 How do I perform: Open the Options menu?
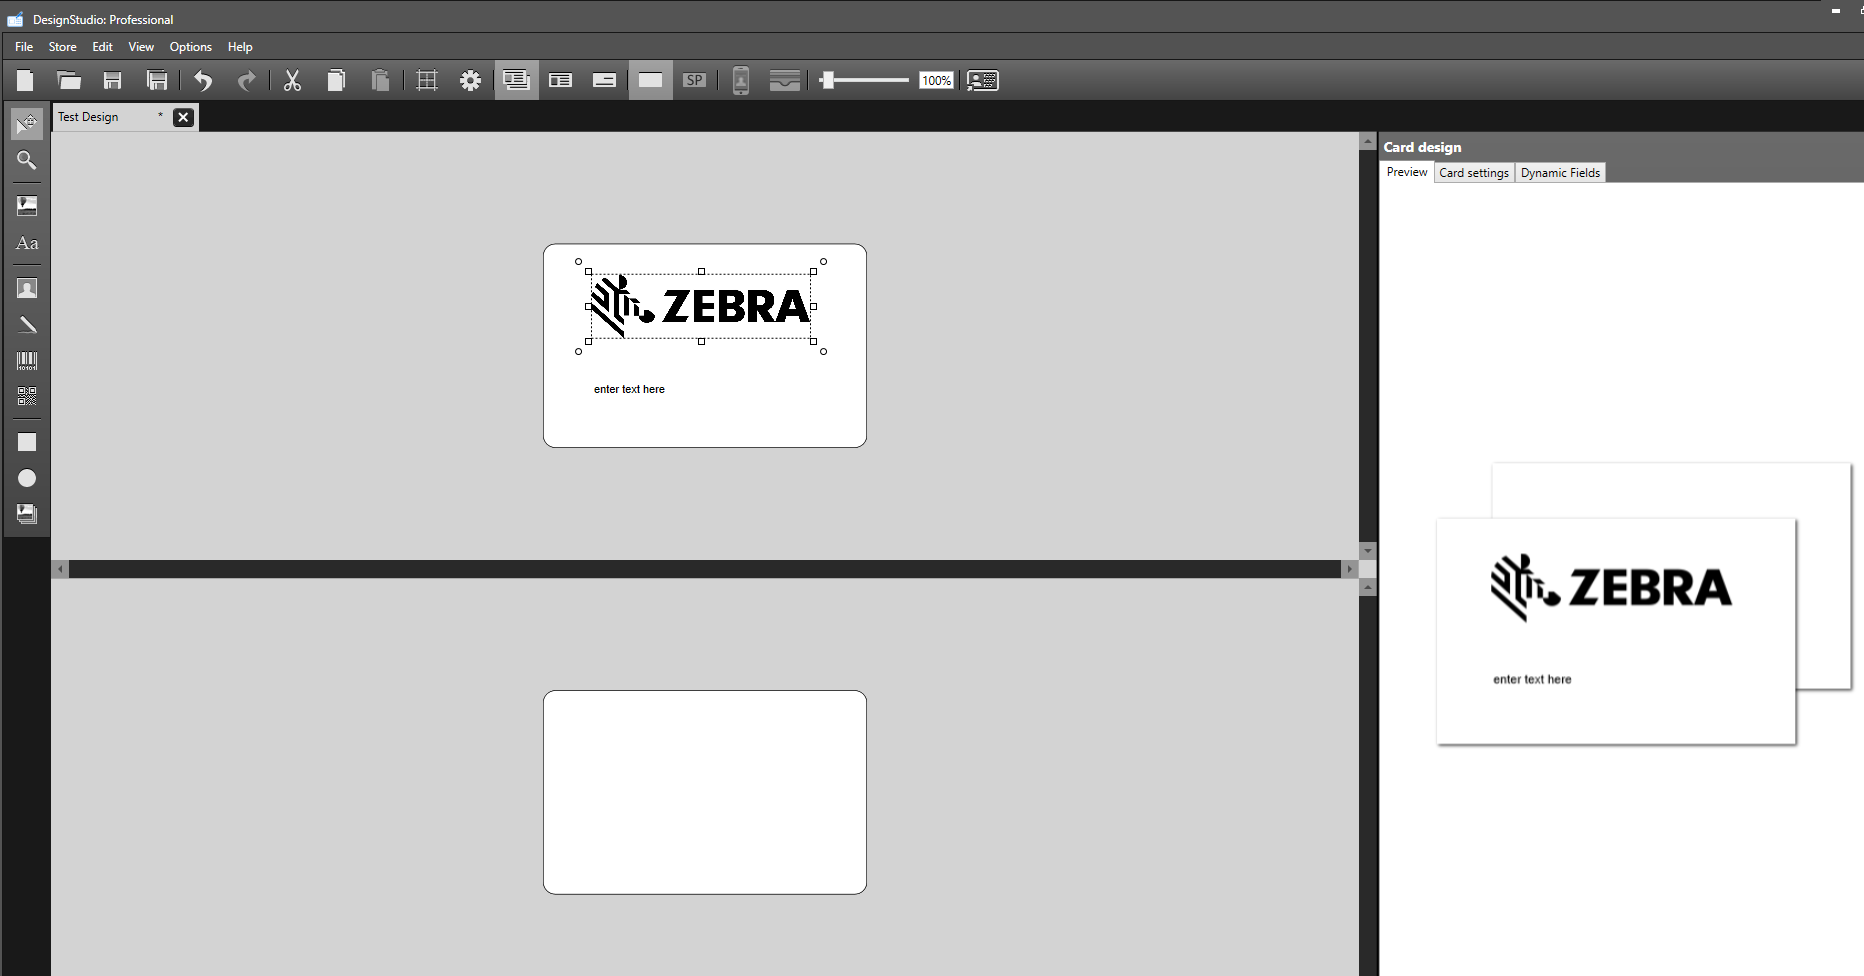point(190,47)
